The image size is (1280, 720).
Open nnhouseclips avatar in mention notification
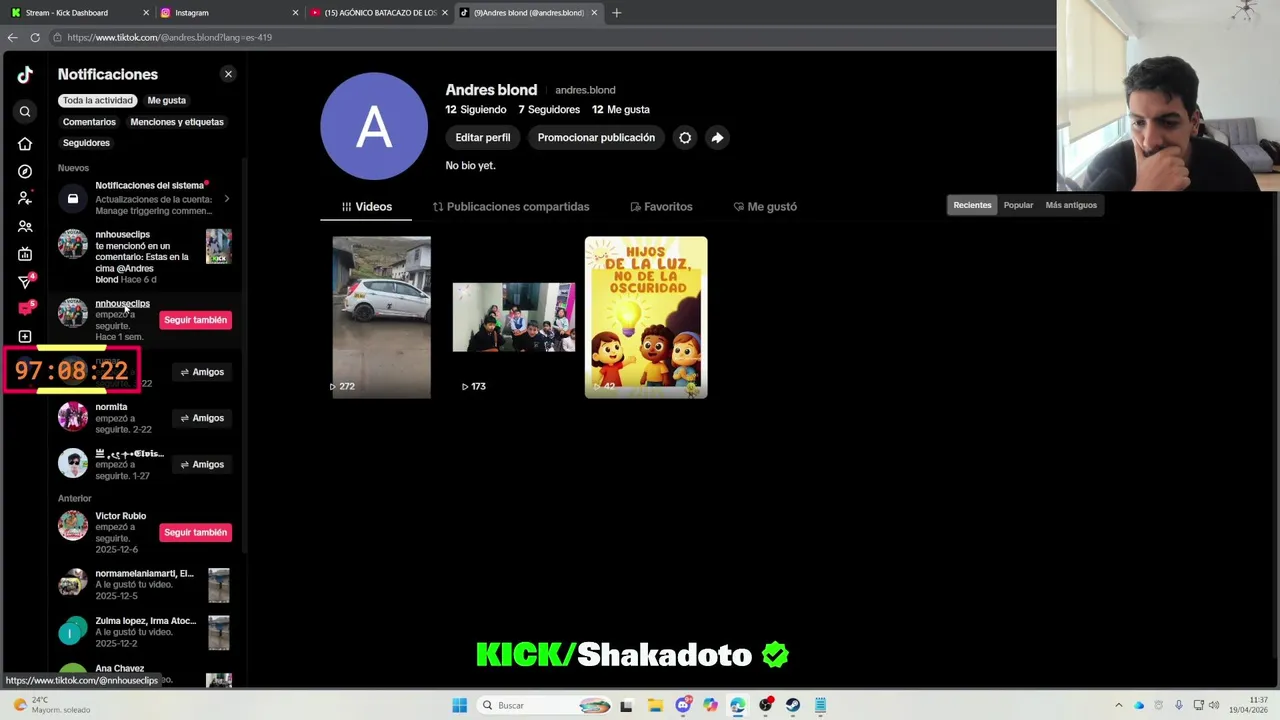pyautogui.click(x=72, y=244)
